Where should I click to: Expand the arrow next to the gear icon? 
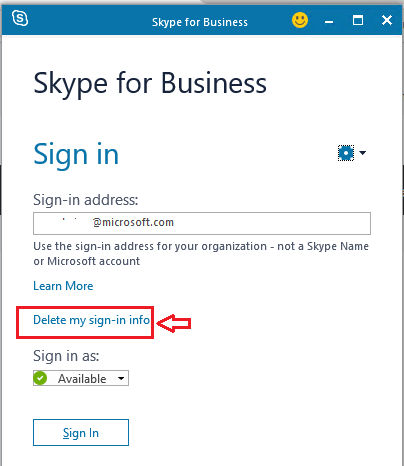[363, 153]
